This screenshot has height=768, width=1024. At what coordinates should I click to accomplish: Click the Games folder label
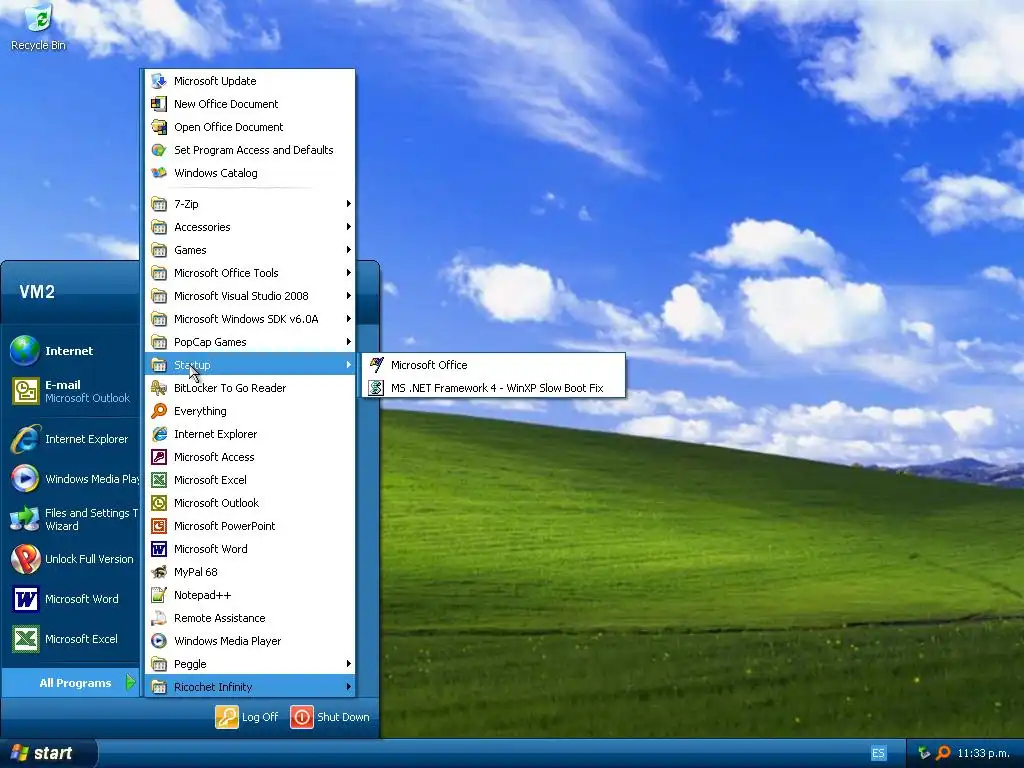point(190,250)
